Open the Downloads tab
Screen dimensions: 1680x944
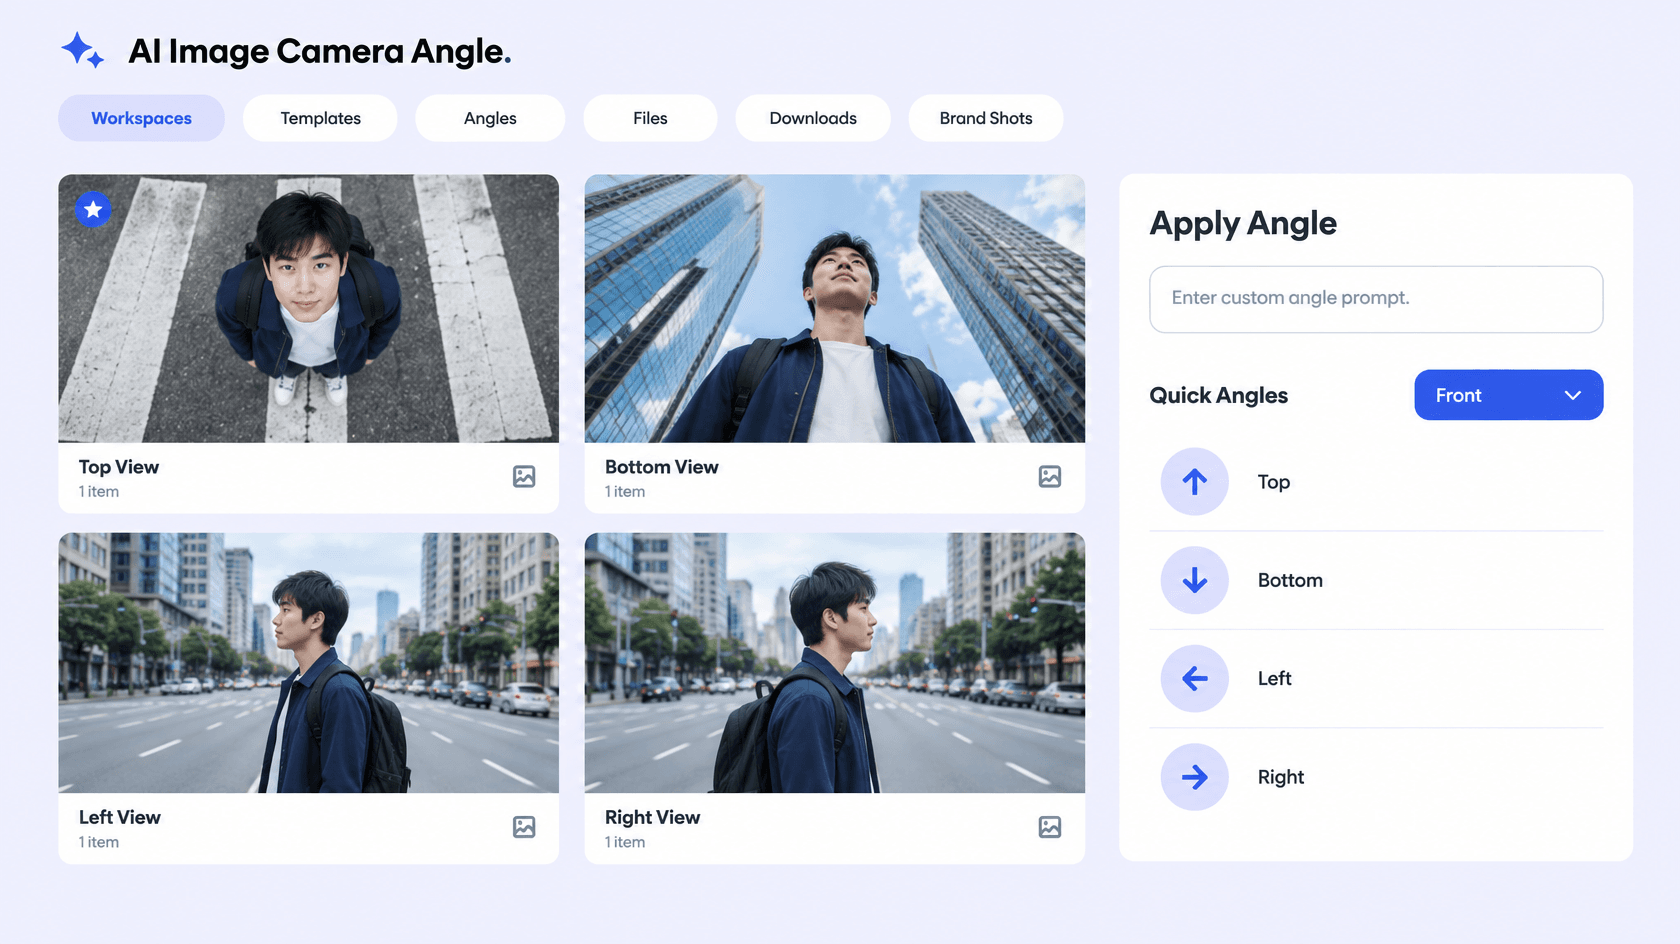813,118
